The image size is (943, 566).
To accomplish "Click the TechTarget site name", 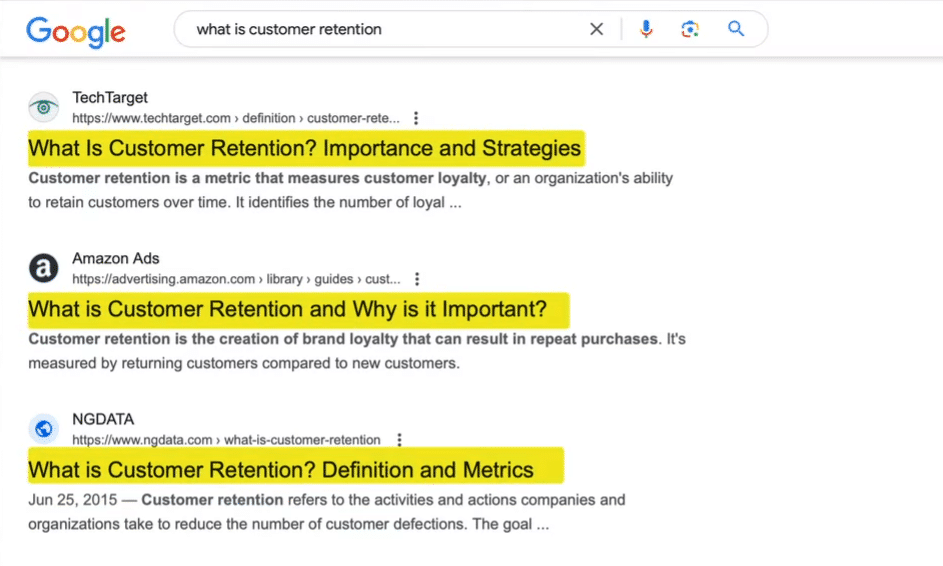I will click(110, 98).
